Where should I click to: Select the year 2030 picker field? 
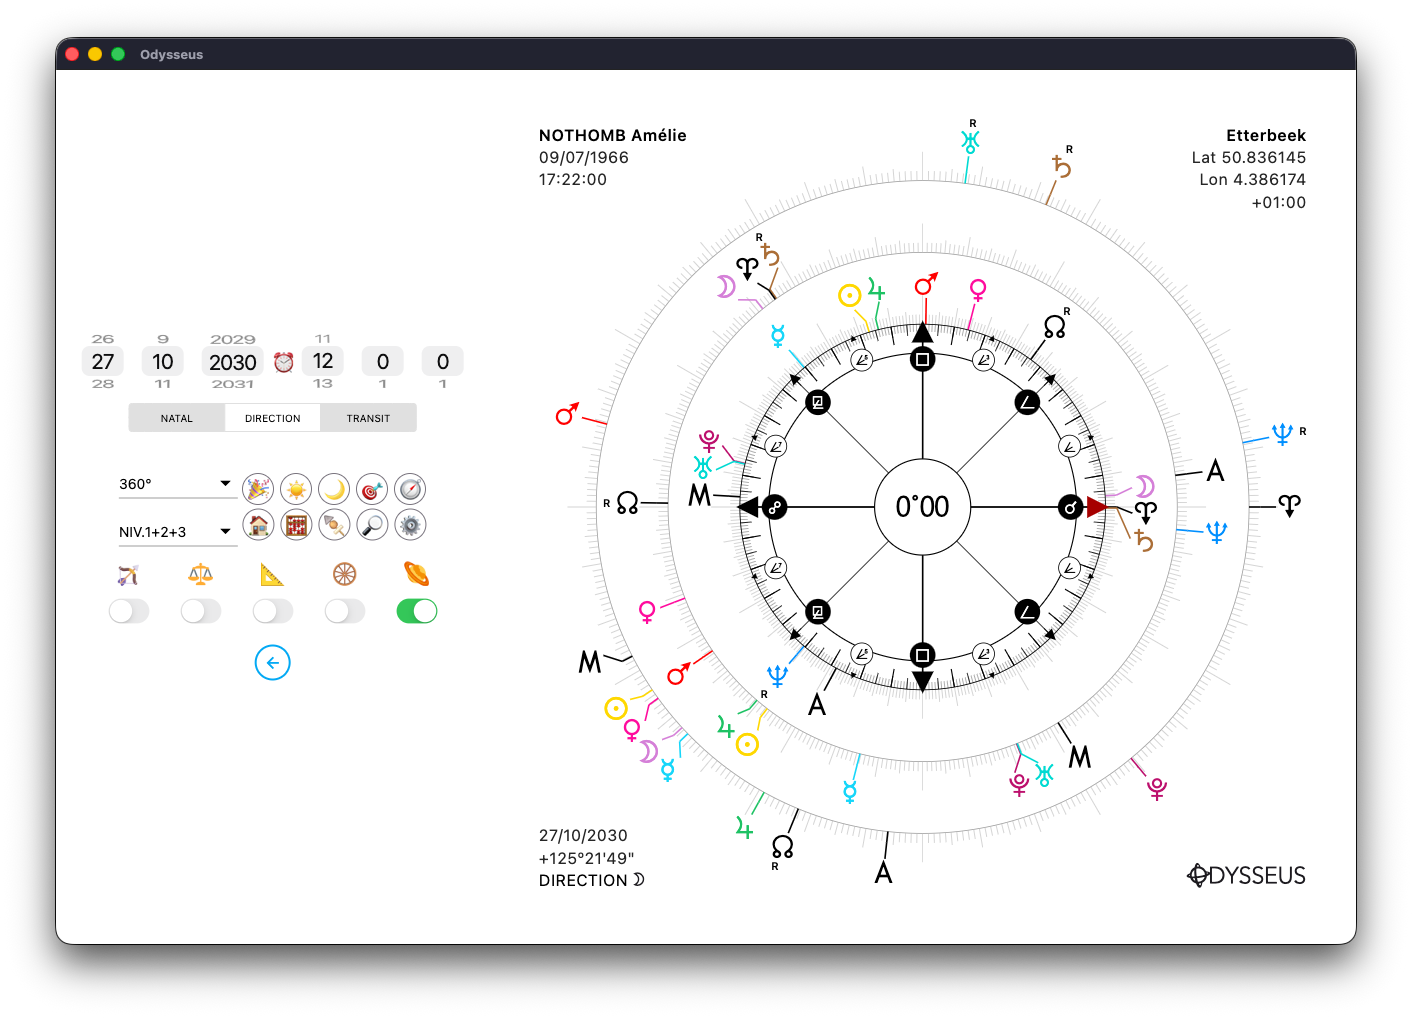[233, 362]
